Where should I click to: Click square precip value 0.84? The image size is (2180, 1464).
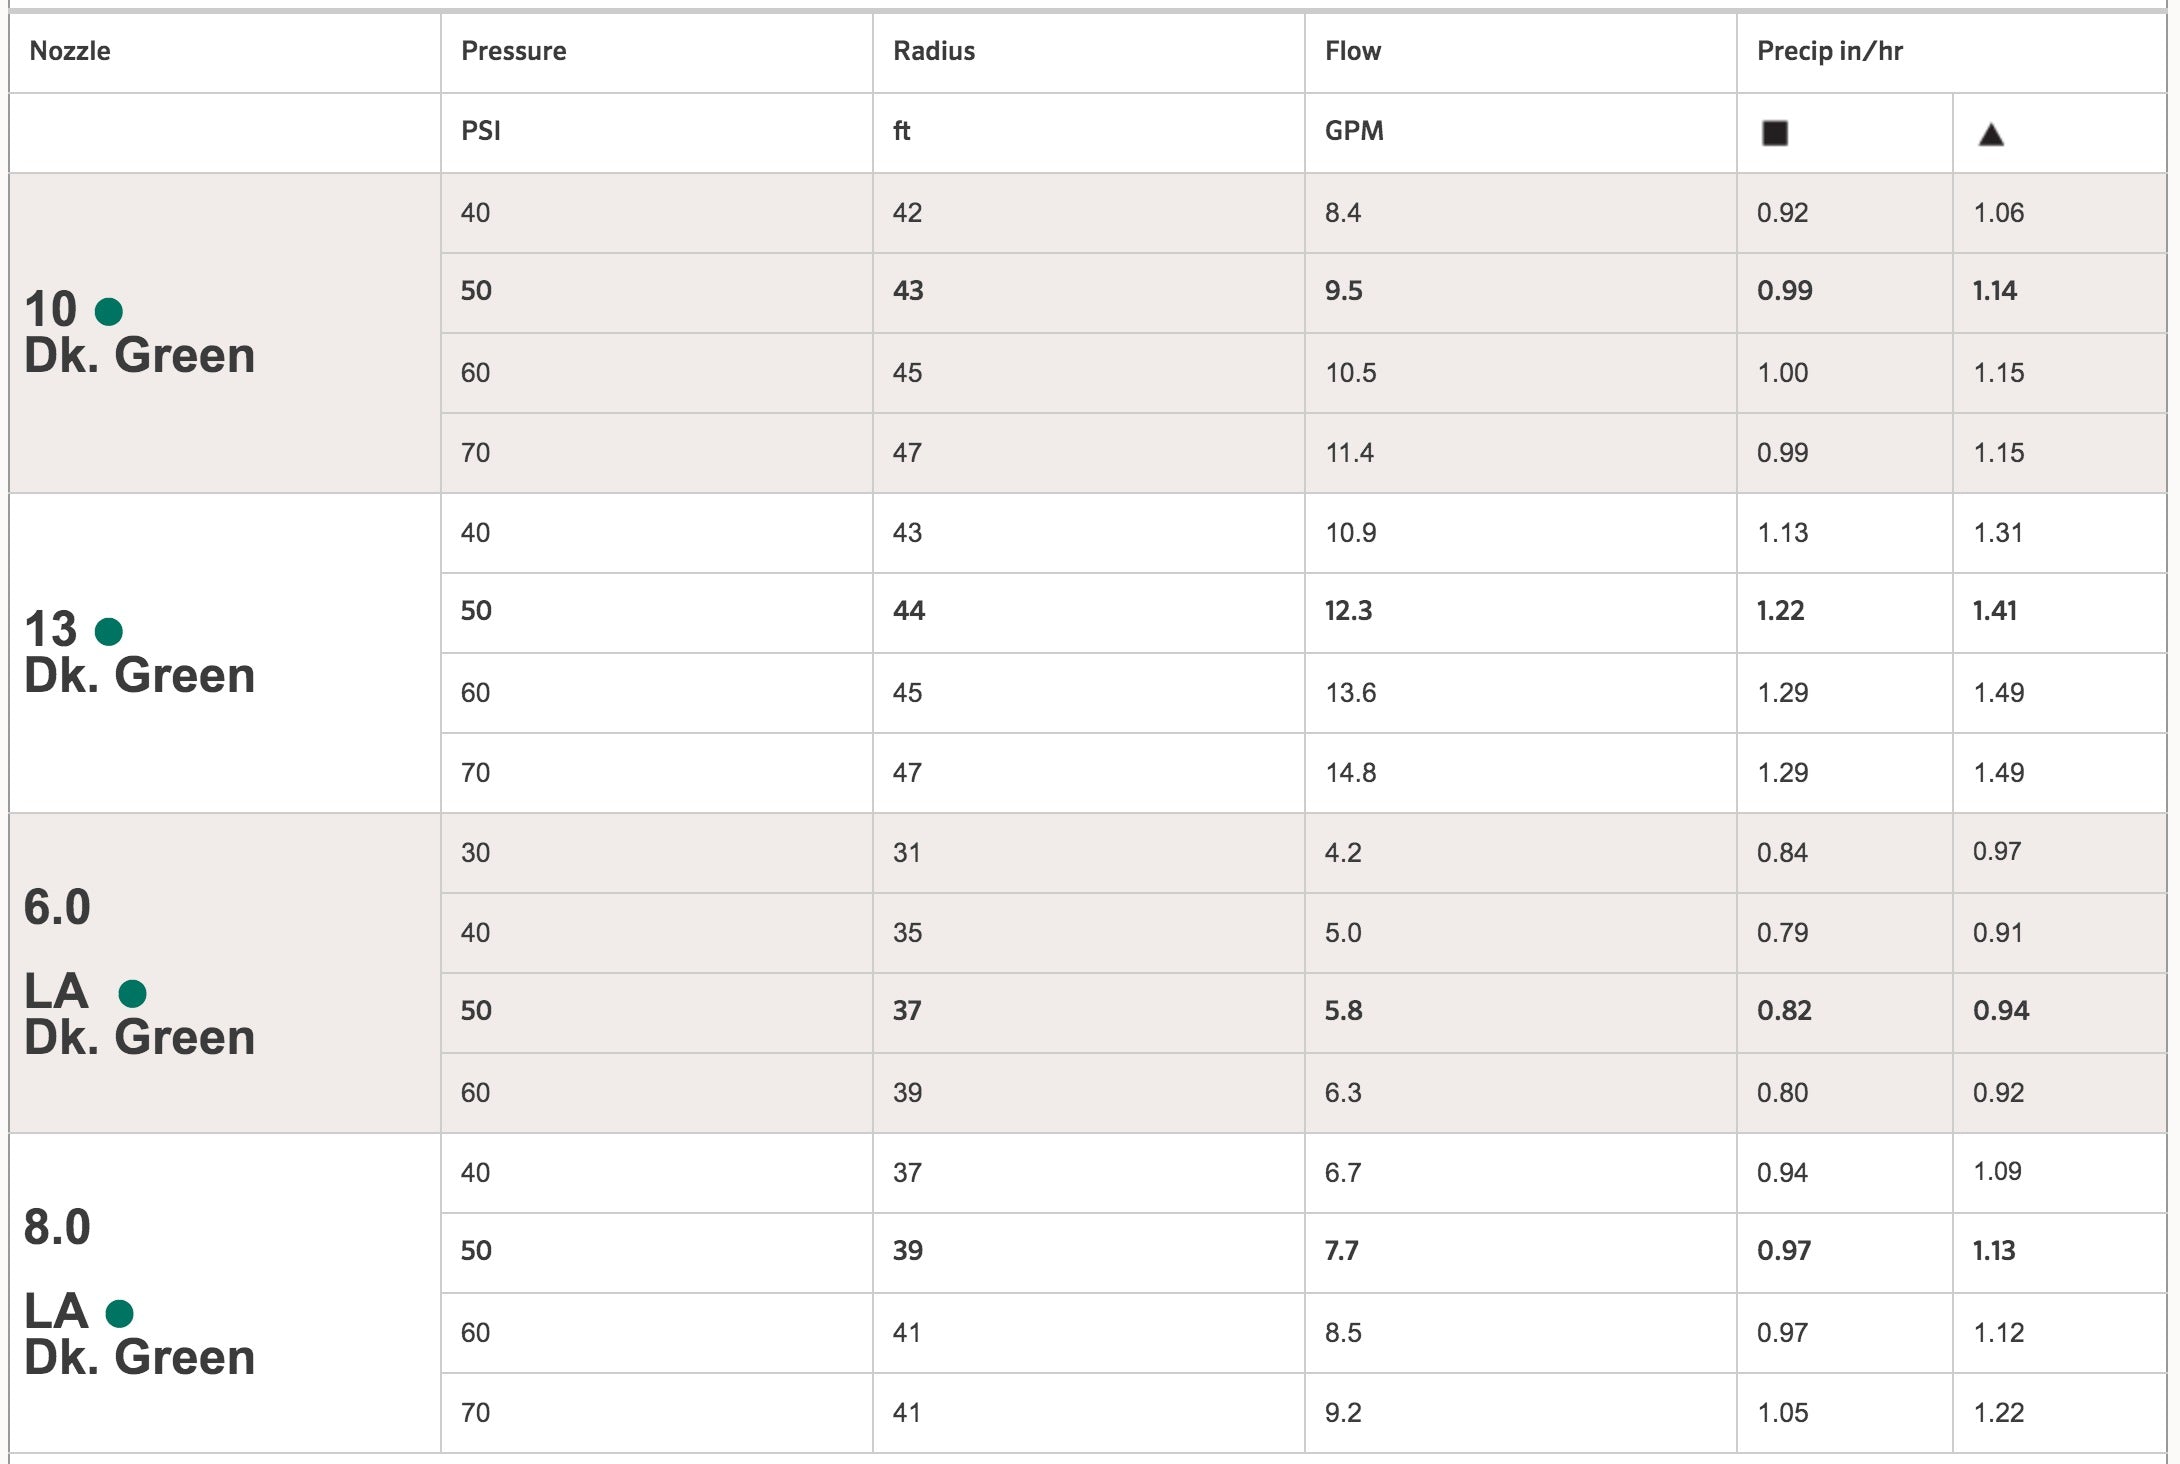click(x=1782, y=853)
